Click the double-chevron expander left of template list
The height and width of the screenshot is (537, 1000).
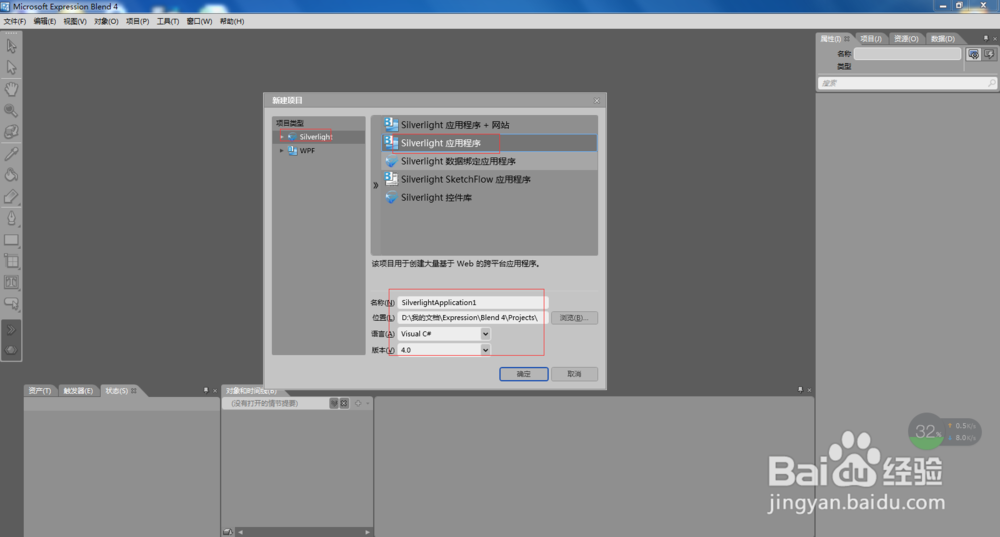point(376,186)
